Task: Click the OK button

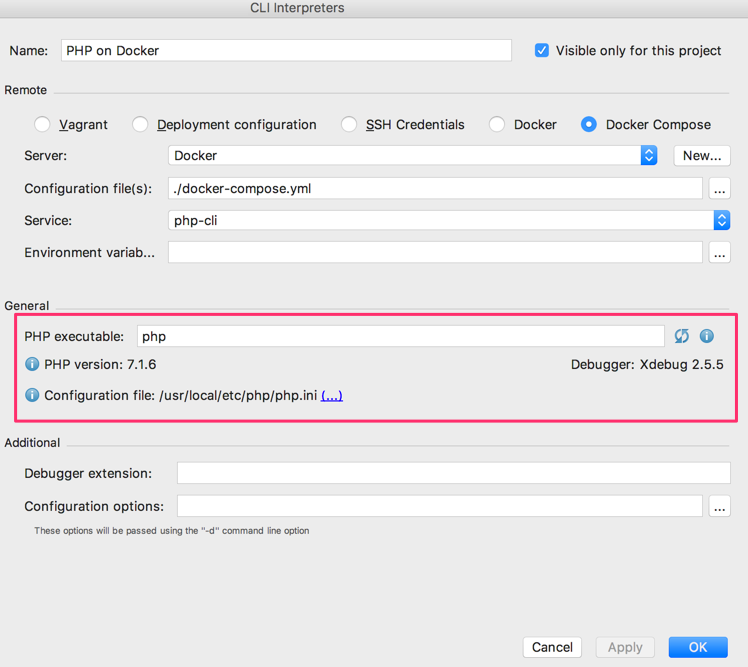Action: pyautogui.click(x=698, y=647)
